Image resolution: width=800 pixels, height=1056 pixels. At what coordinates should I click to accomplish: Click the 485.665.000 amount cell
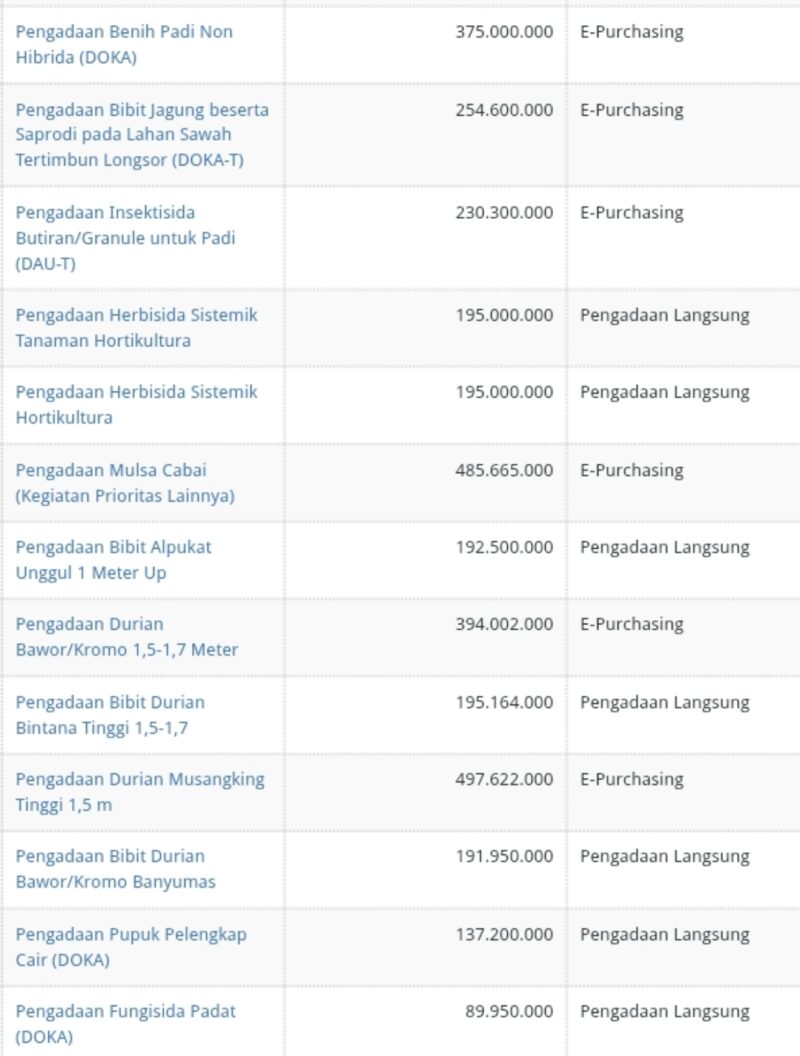point(504,470)
